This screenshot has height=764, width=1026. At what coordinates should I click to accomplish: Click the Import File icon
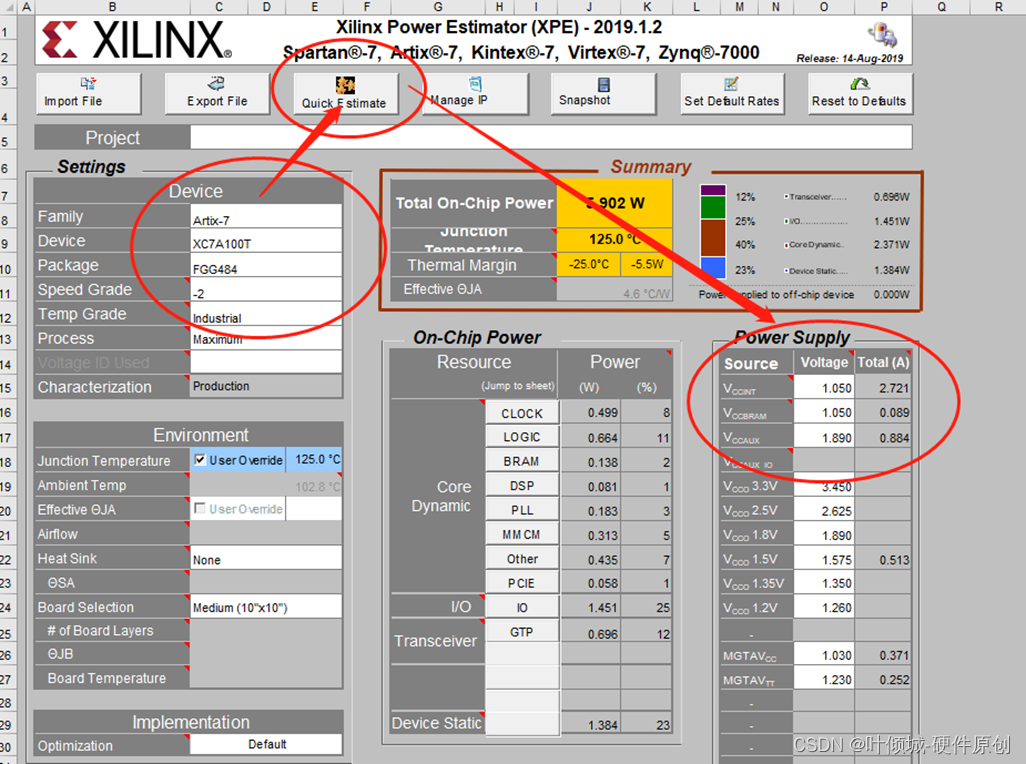click(88, 84)
